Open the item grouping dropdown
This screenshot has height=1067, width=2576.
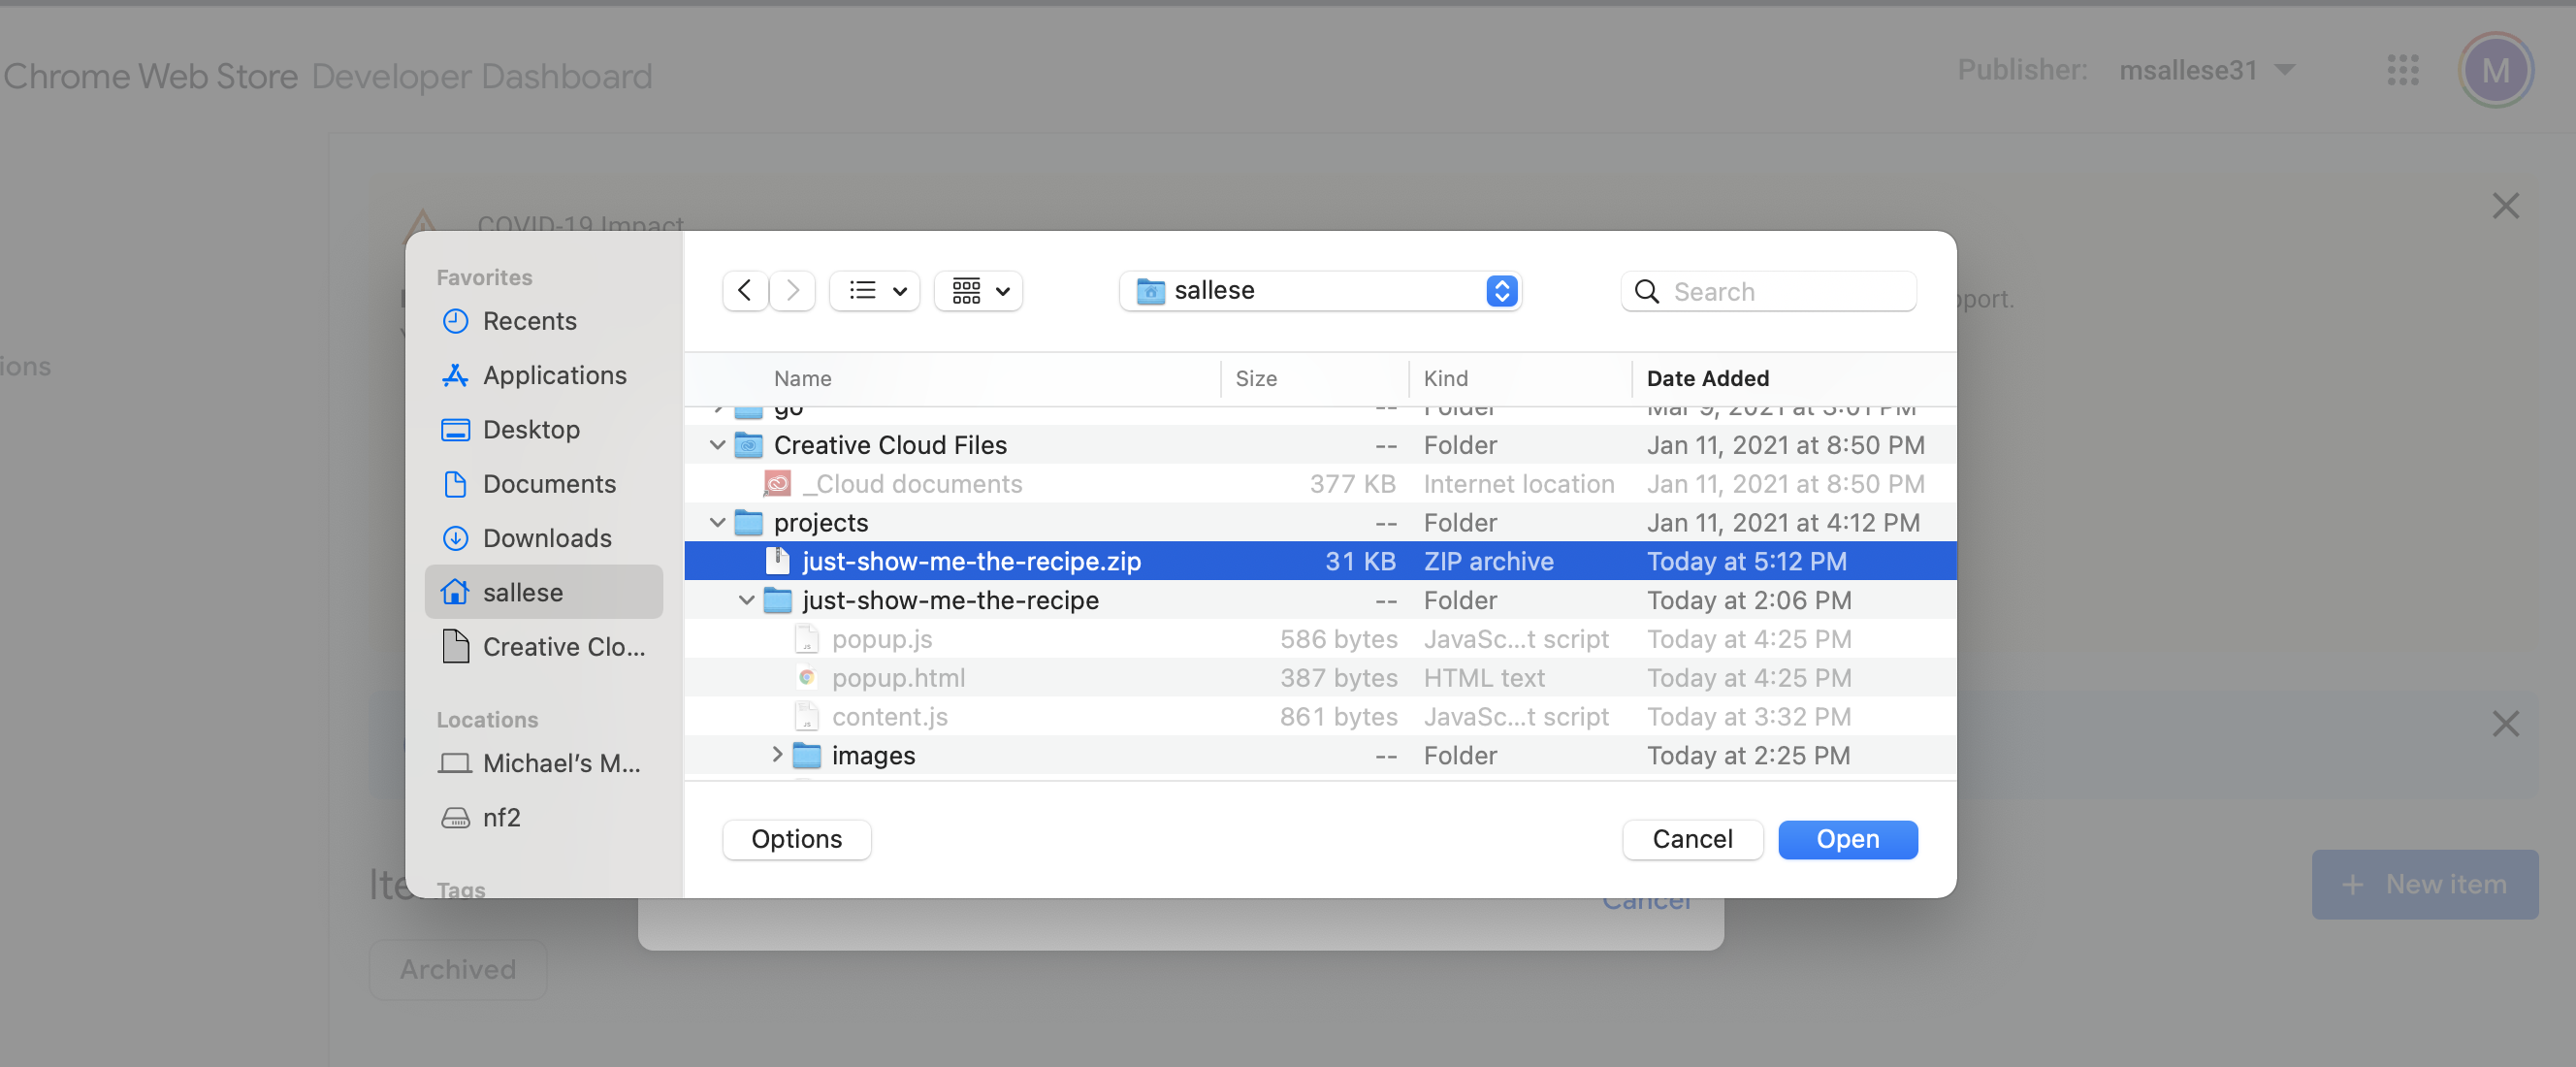978,291
